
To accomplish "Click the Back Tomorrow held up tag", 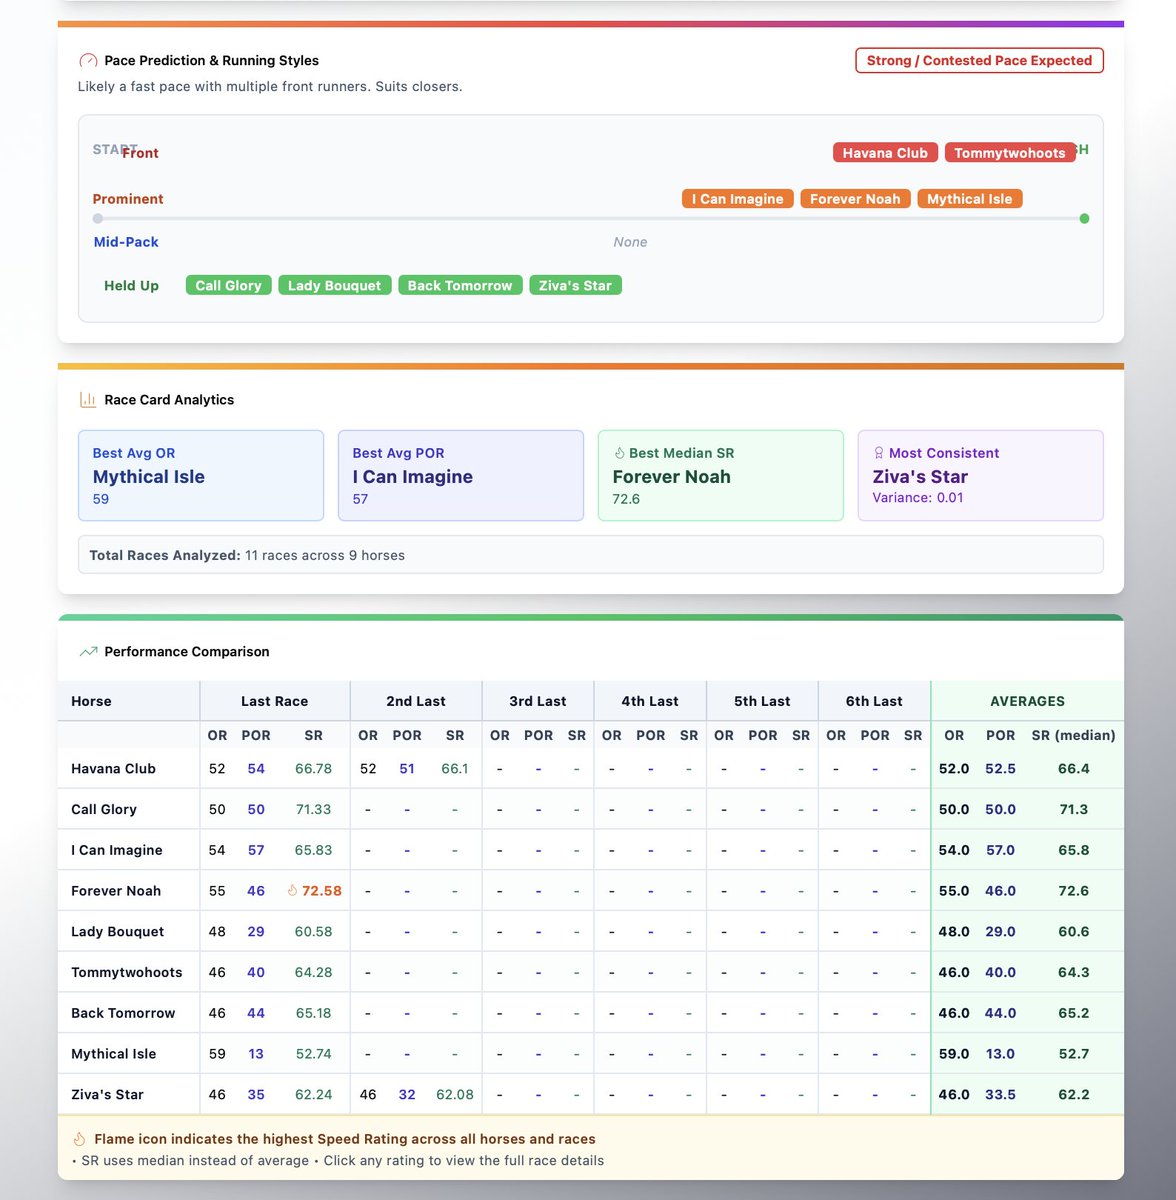I will coord(460,286).
